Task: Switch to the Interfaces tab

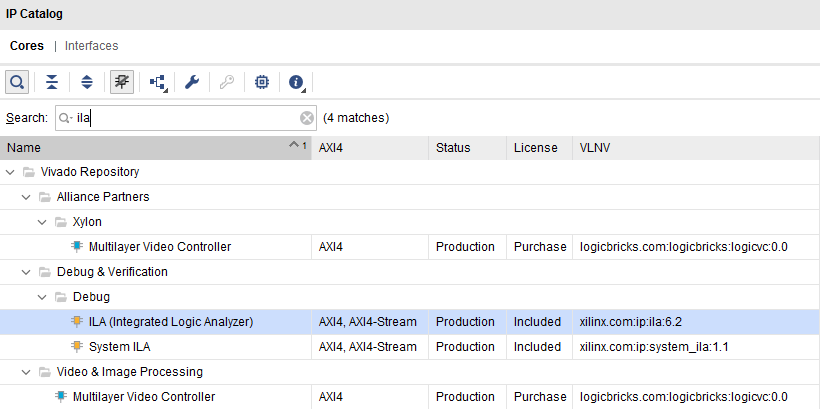Action: [92, 46]
